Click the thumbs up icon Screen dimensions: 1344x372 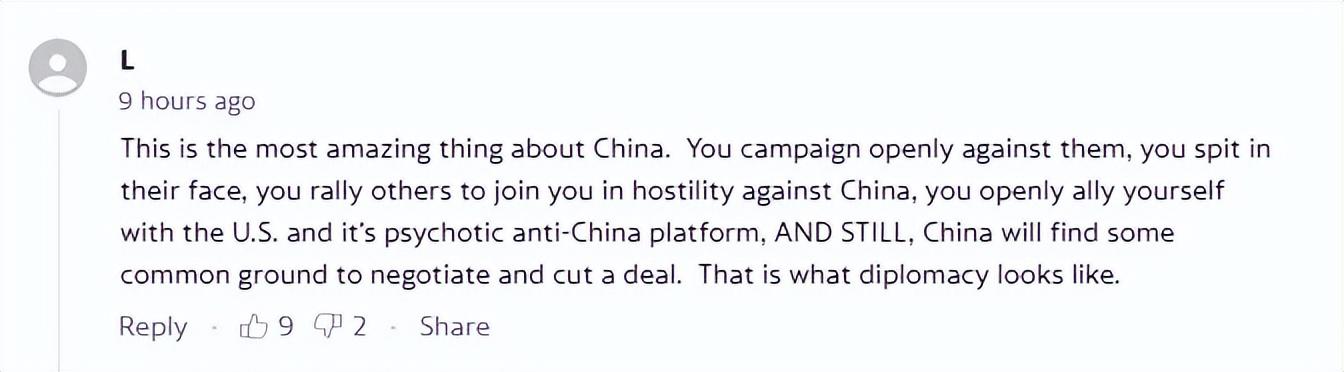coord(252,326)
